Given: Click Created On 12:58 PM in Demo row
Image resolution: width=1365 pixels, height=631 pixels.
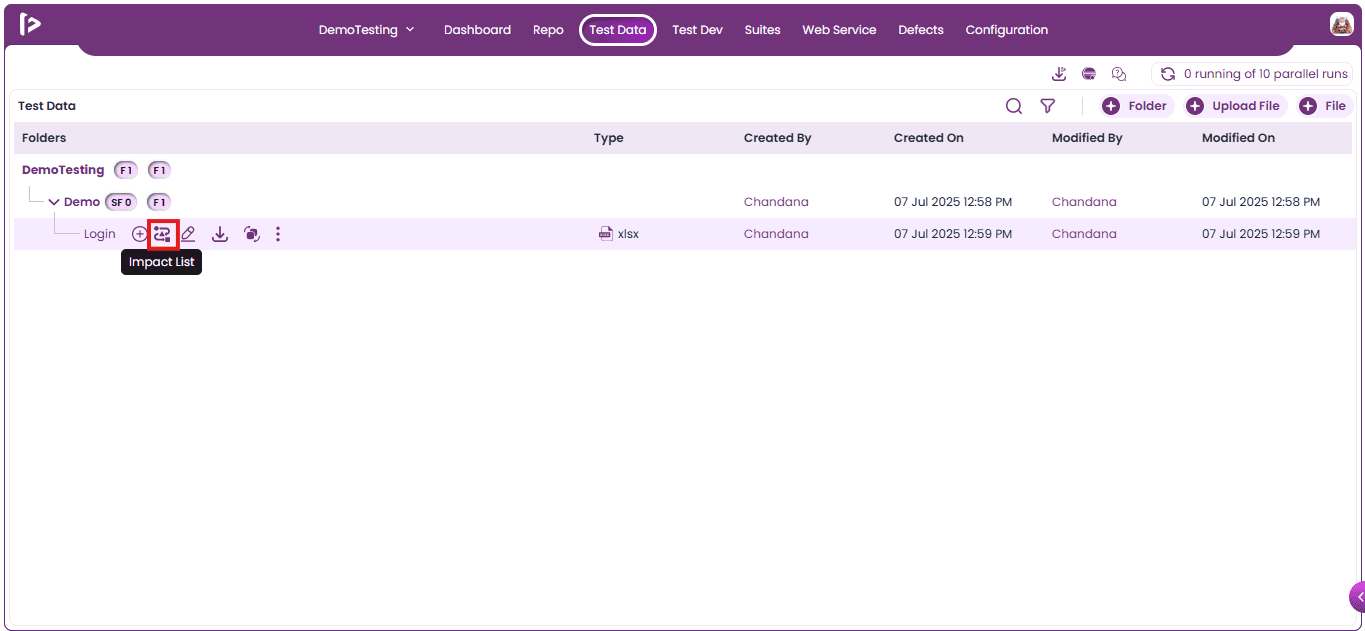Looking at the screenshot, I should pos(953,202).
